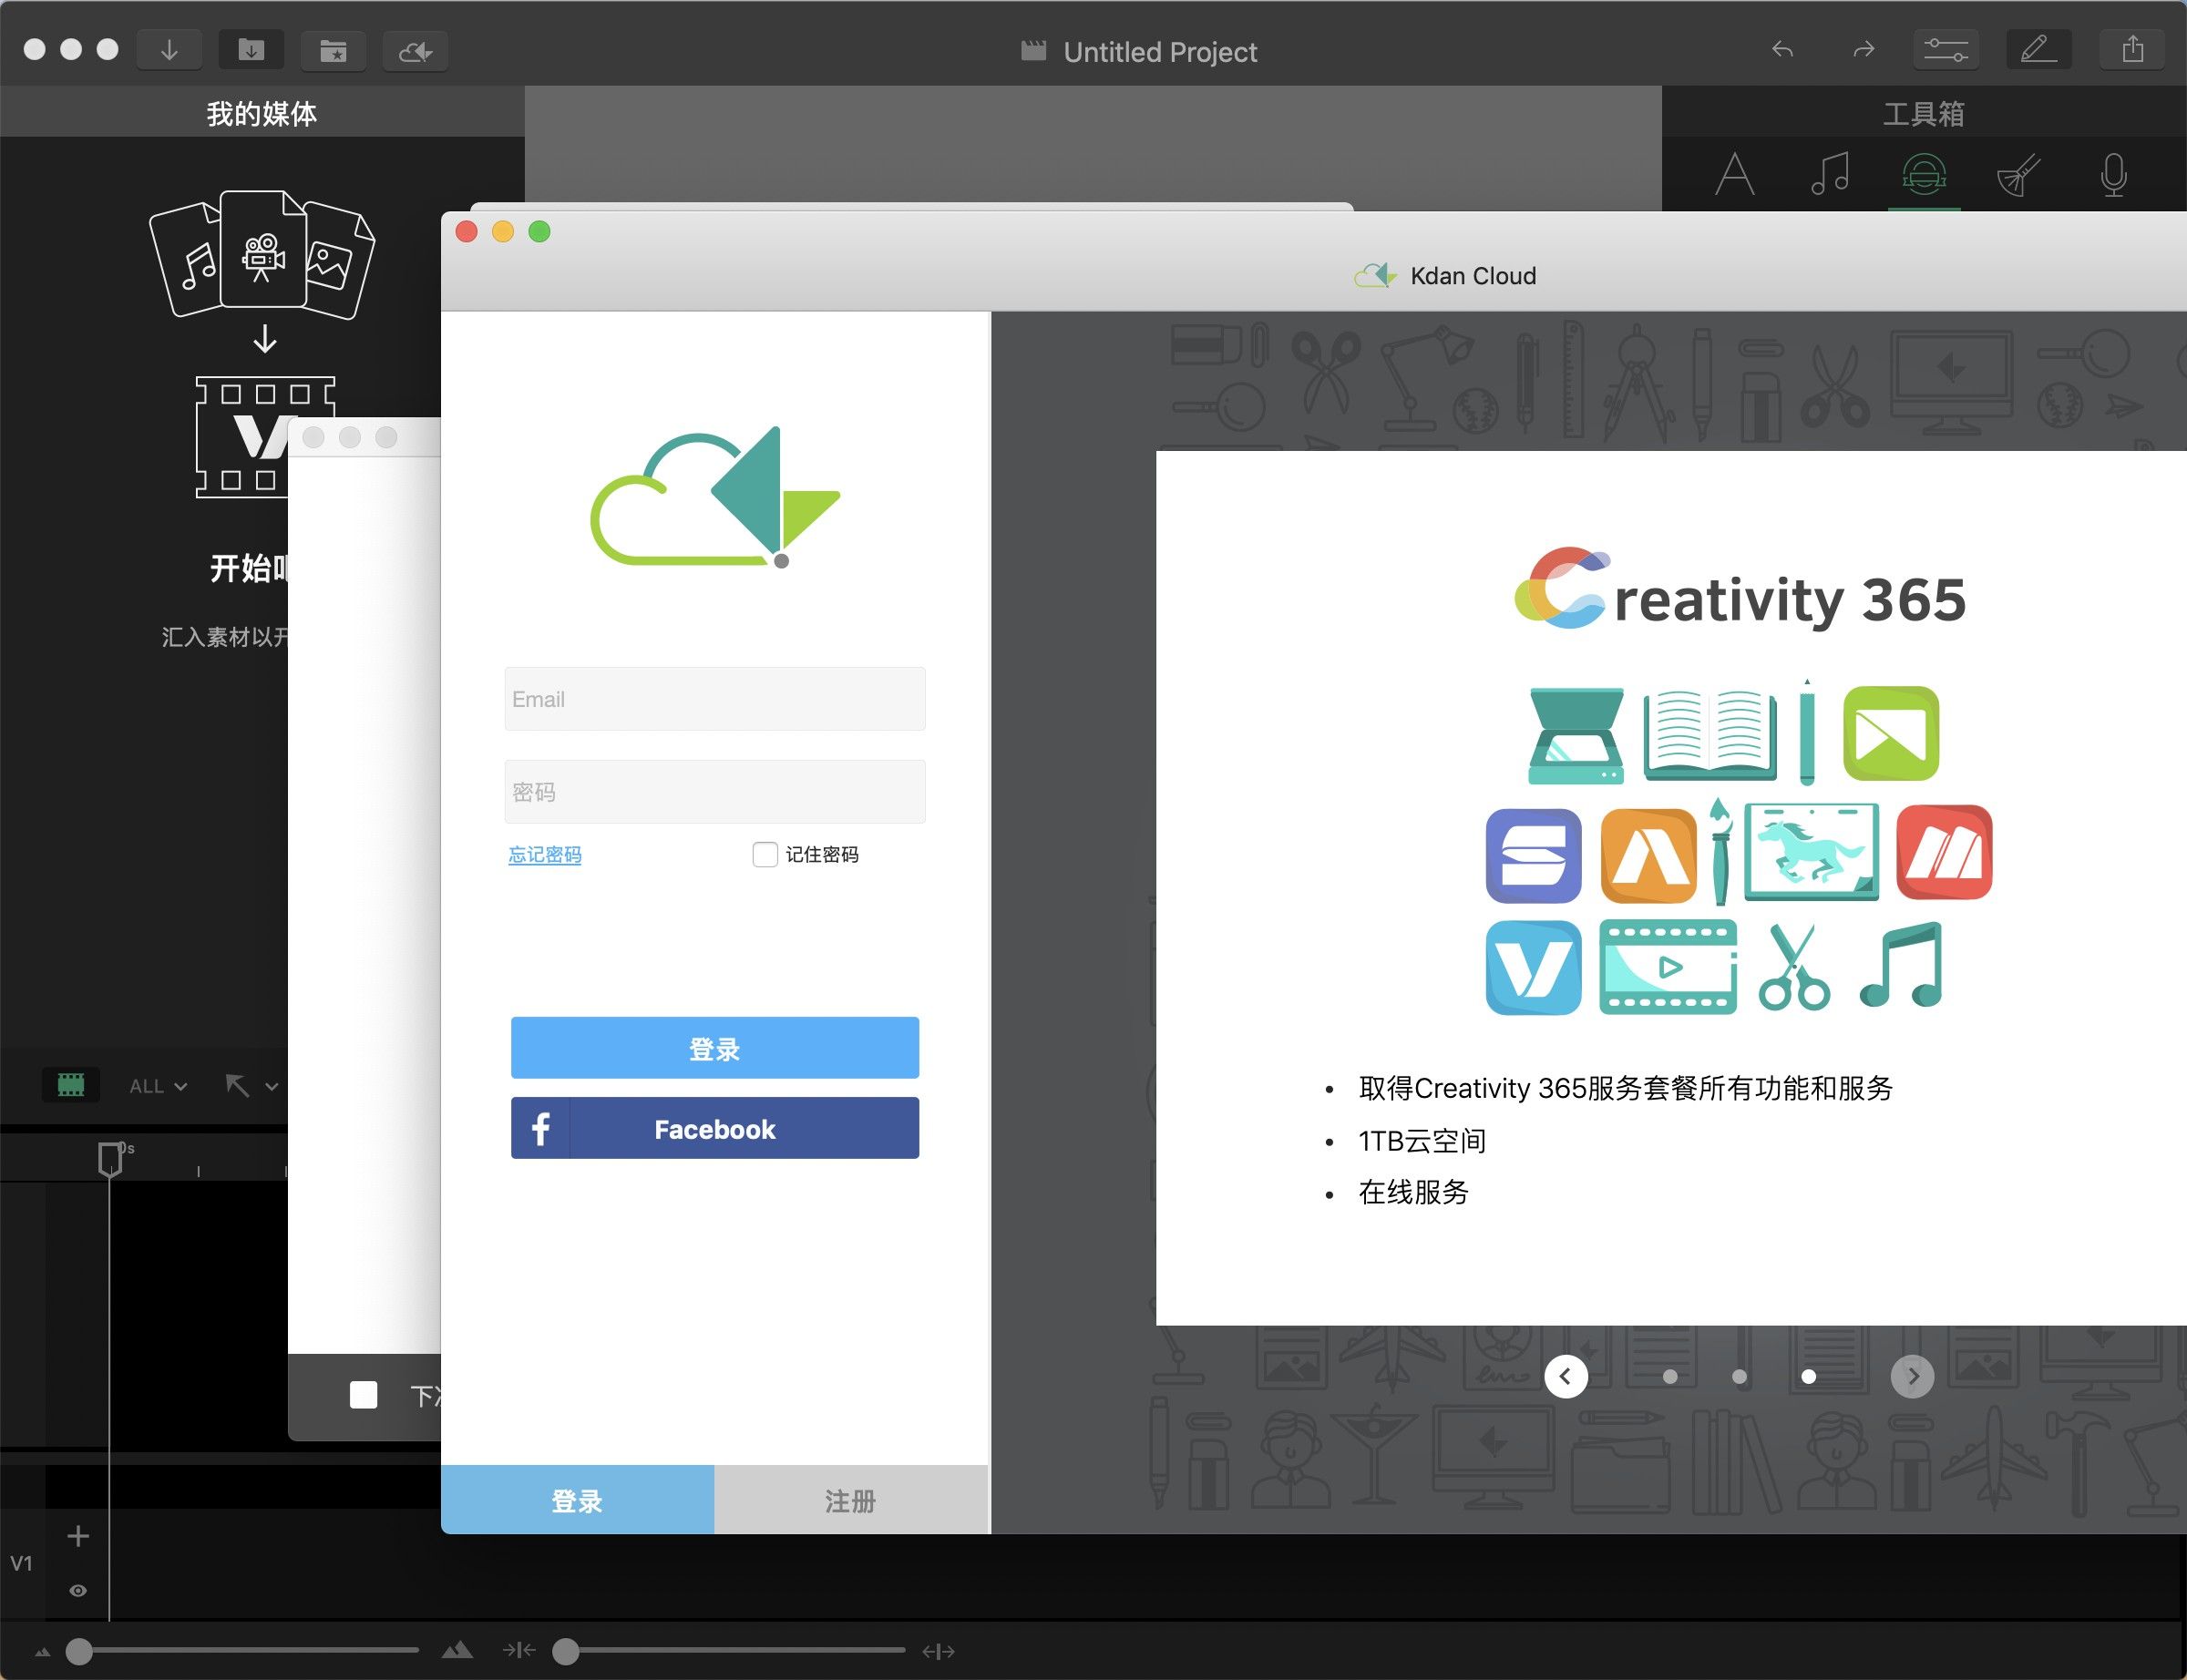This screenshot has width=2187, height=1680.
Task: Click the Kdan Cloud logo in login panel
Action: pos(715,497)
